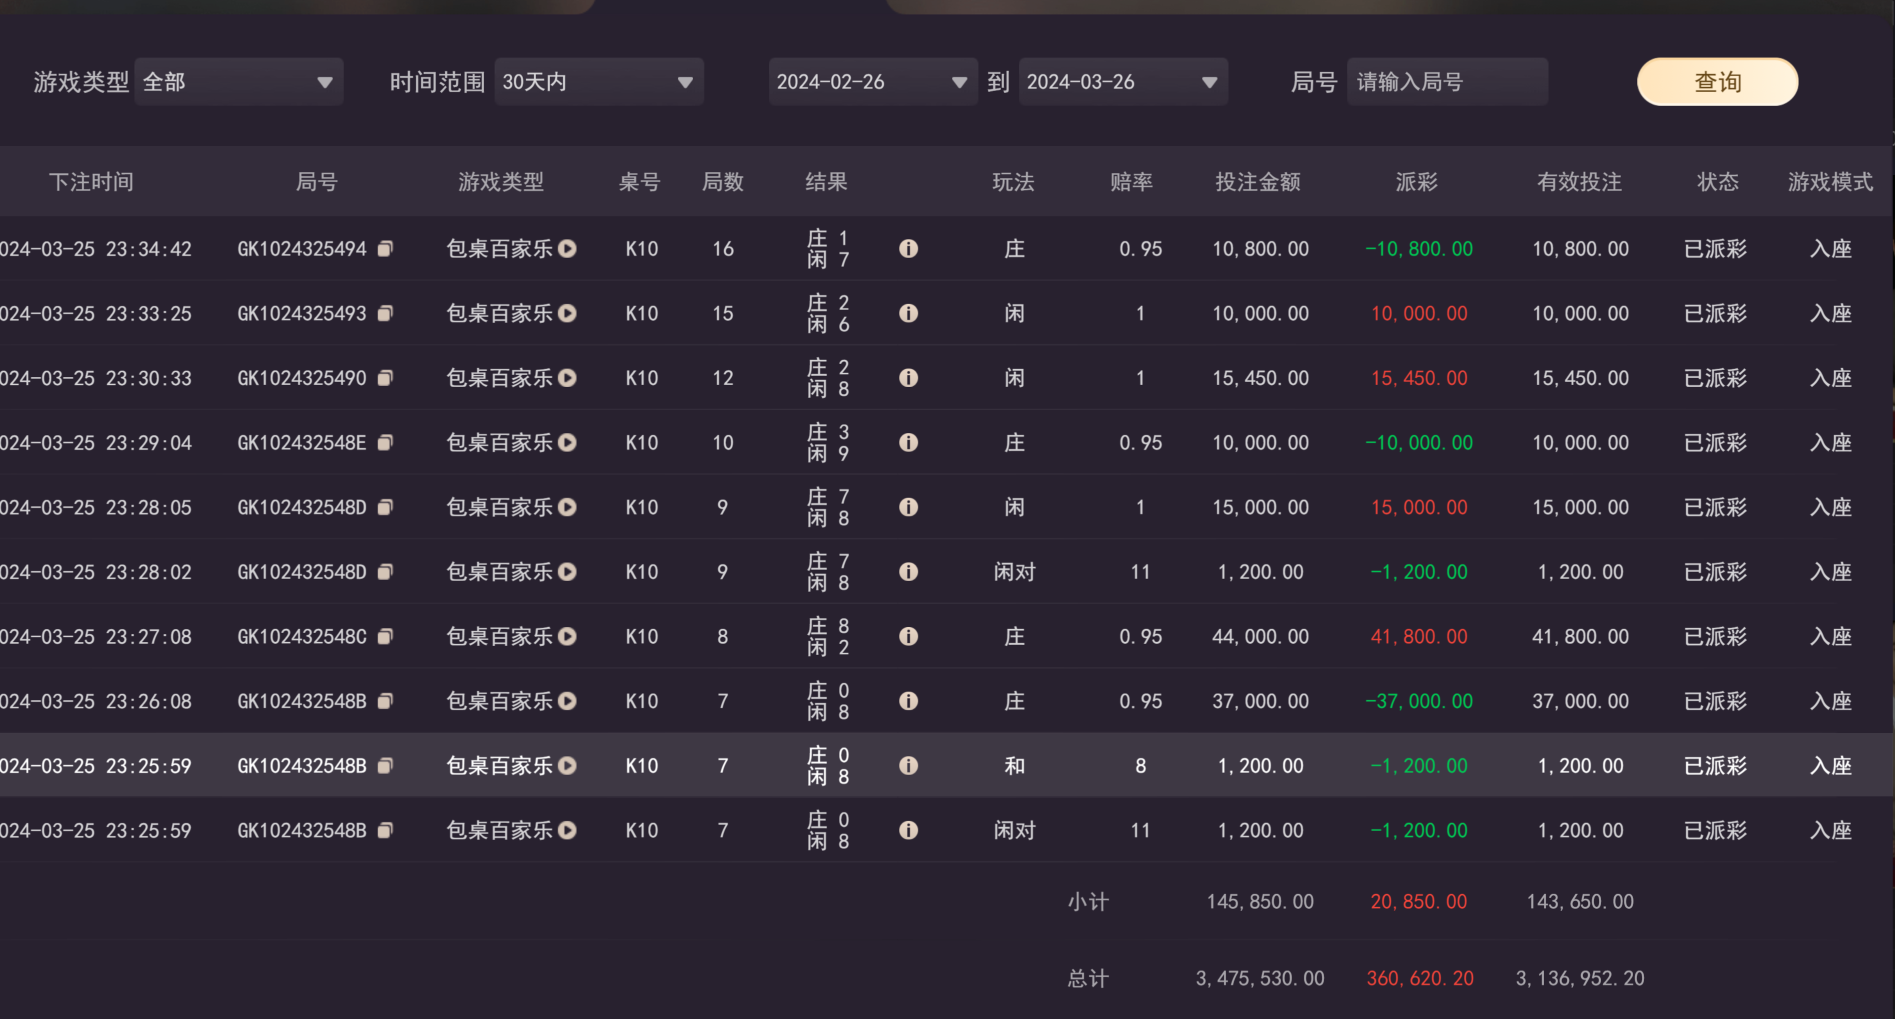1895x1019 pixels.
Task: Open start date picker 2024-02-26
Action: pyautogui.click(x=872, y=82)
